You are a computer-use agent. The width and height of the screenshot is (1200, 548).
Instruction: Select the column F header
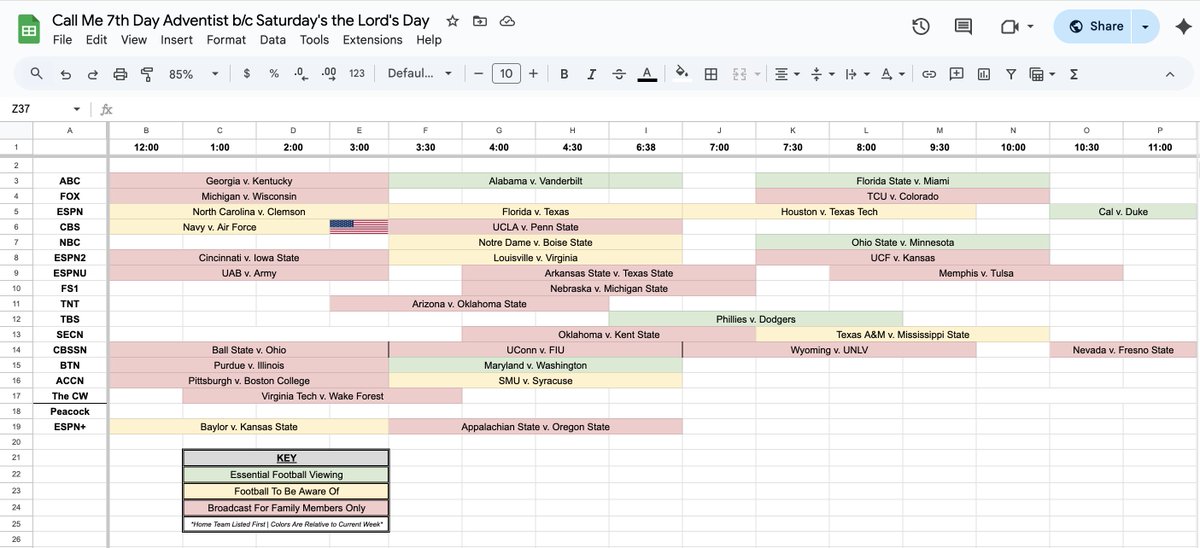click(x=425, y=130)
